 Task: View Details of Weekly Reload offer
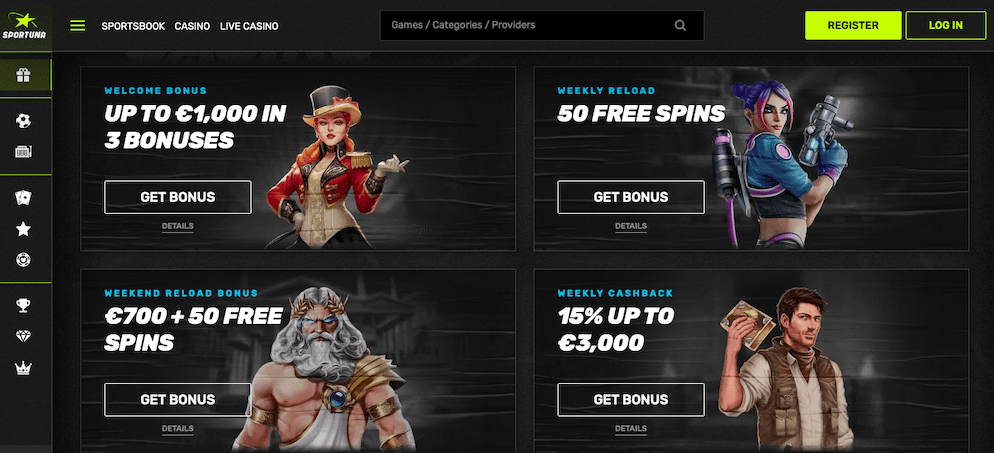(631, 226)
